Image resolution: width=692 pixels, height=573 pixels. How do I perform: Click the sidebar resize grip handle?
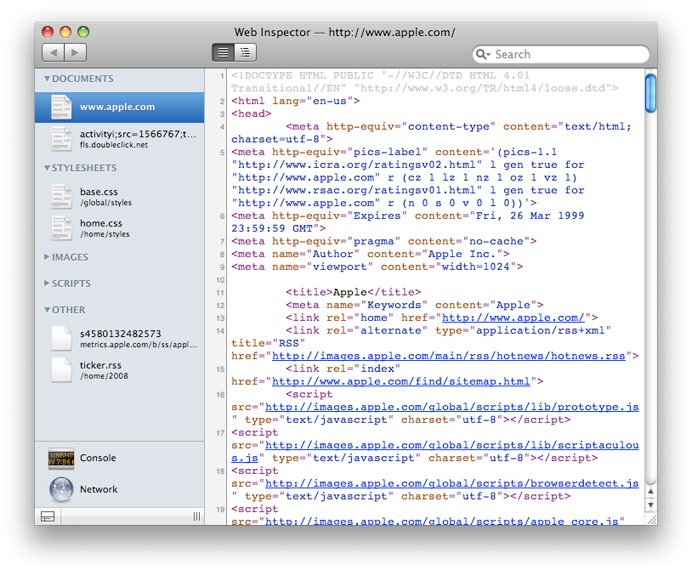[197, 516]
